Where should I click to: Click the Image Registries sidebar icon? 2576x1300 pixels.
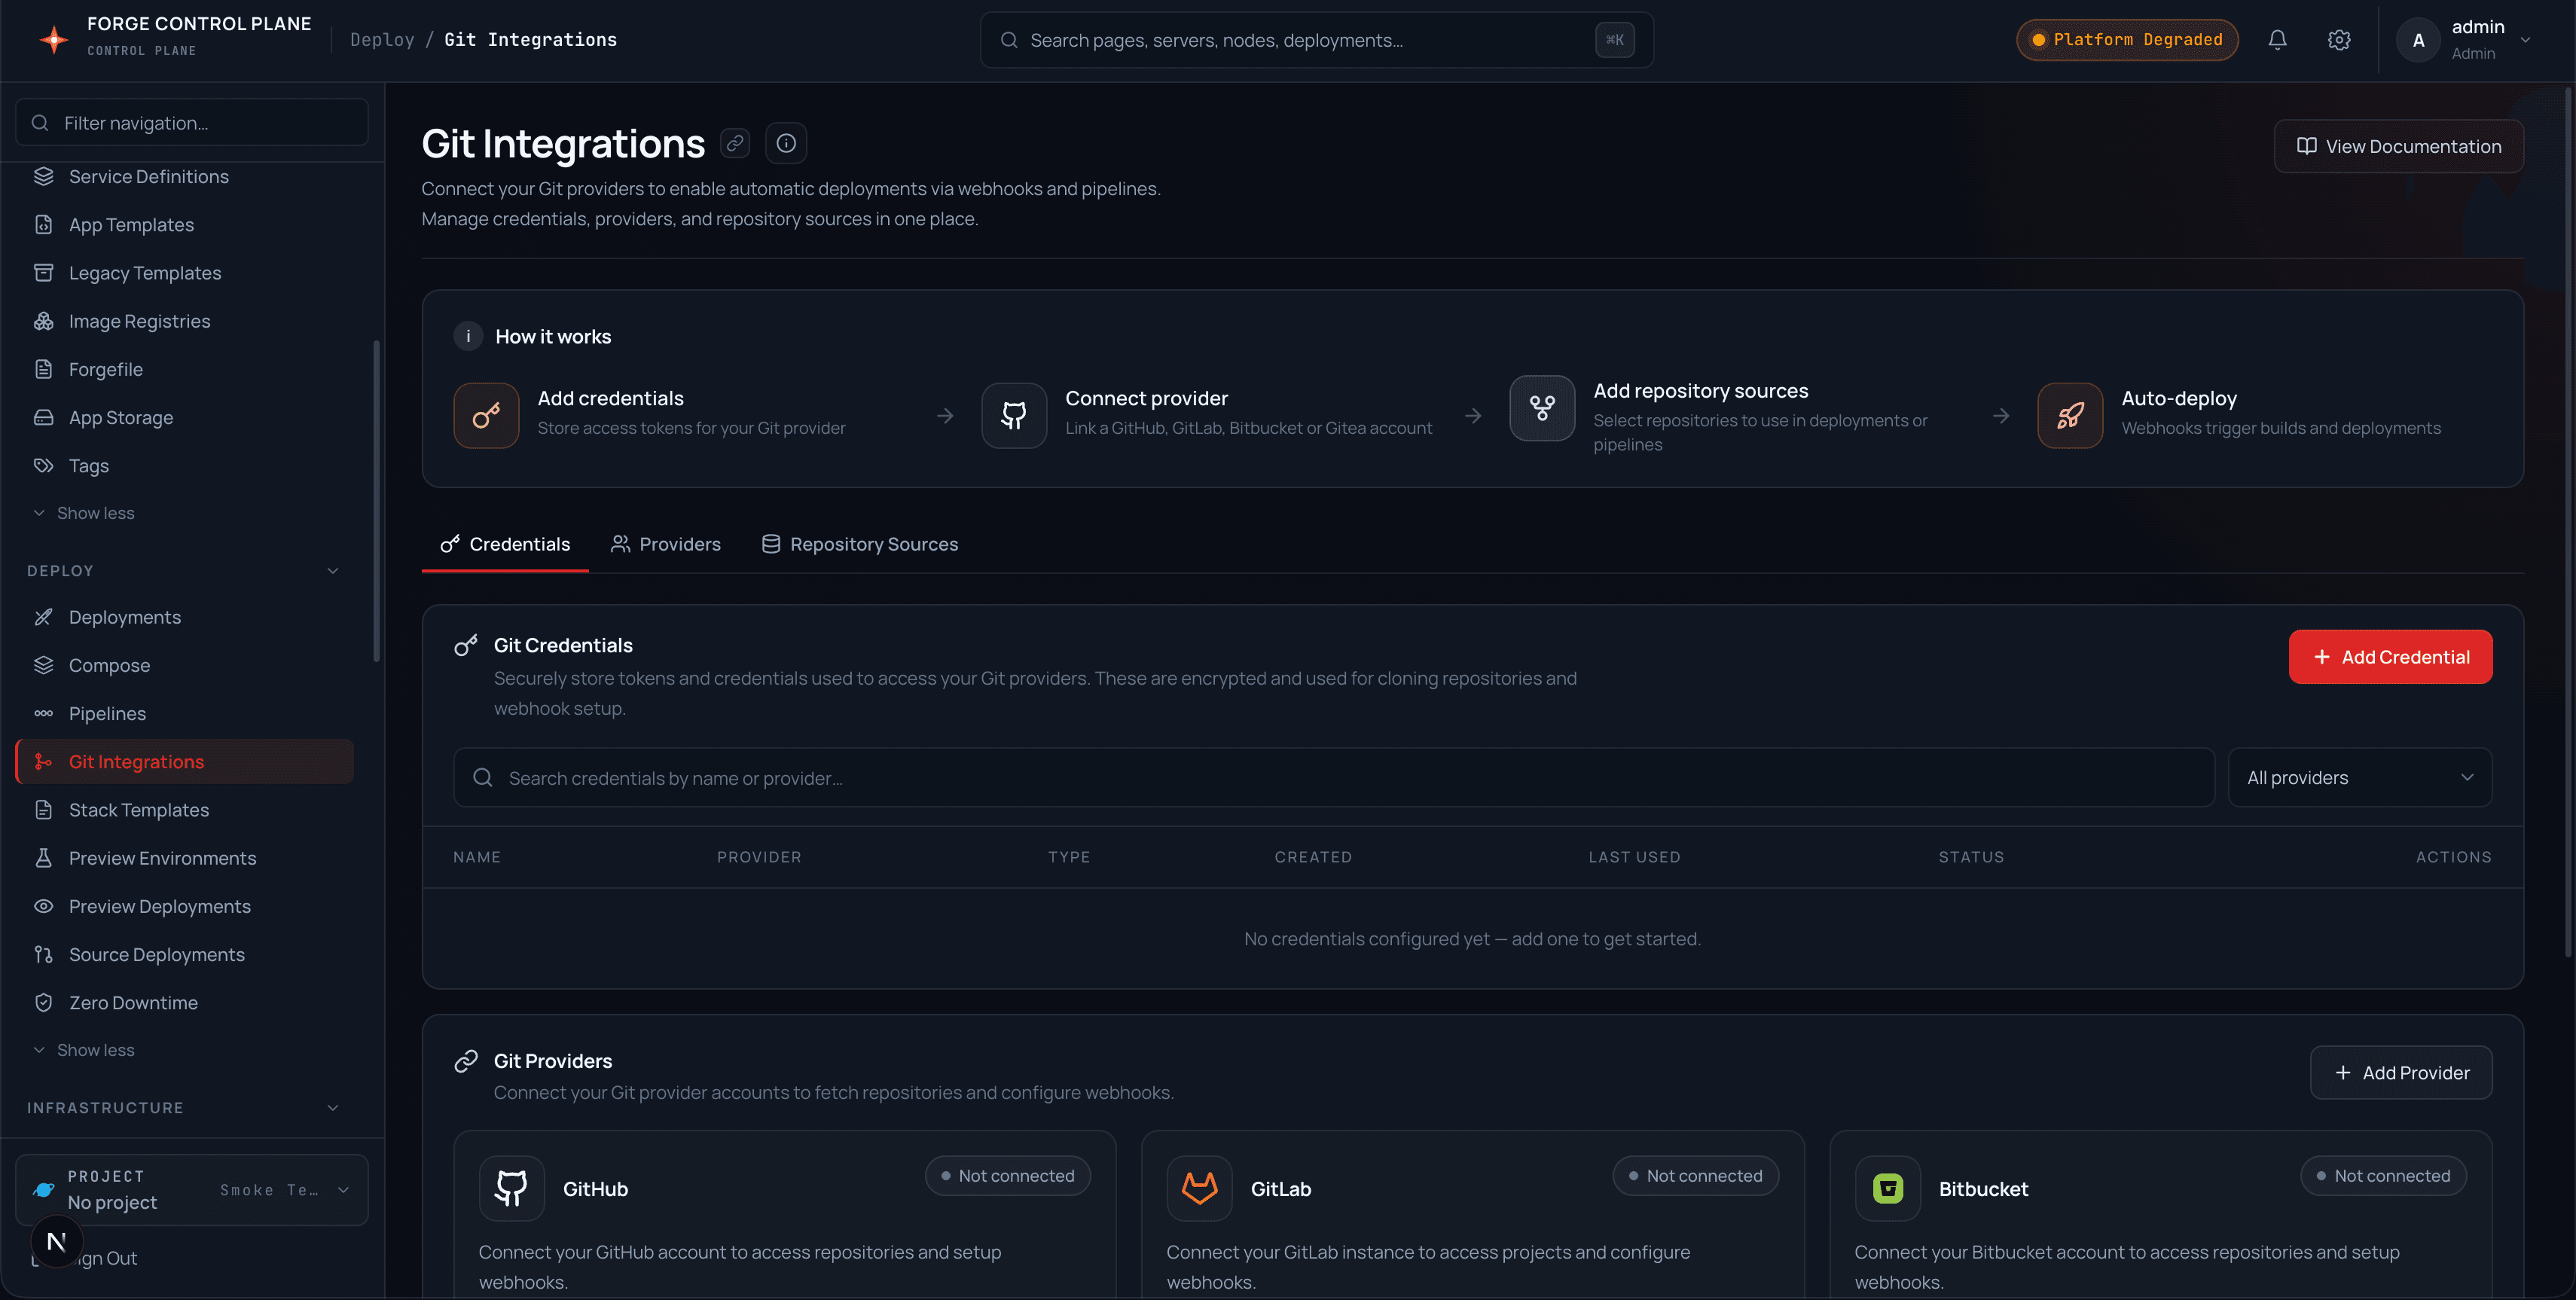(43, 321)
